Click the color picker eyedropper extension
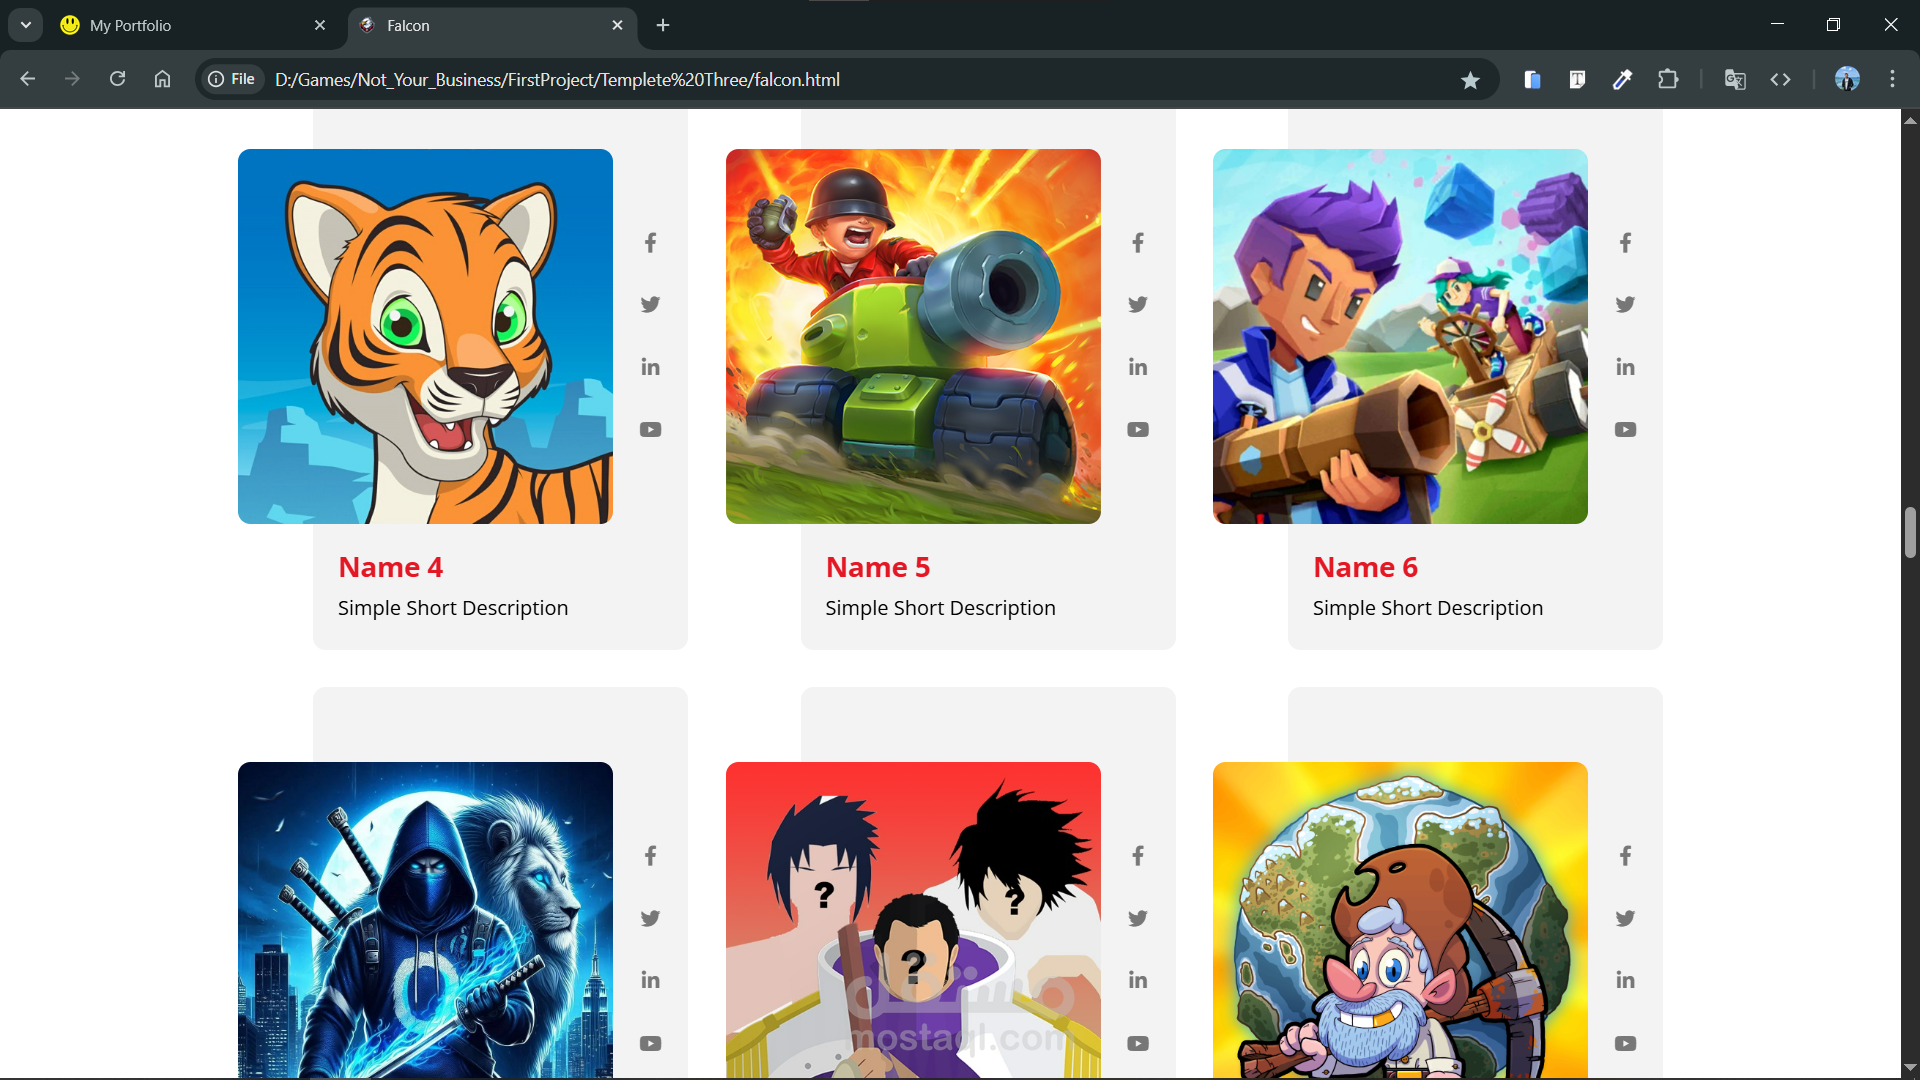Image resolution: width=1920 pixels, height=1080 pixels. pos(1622,79)
